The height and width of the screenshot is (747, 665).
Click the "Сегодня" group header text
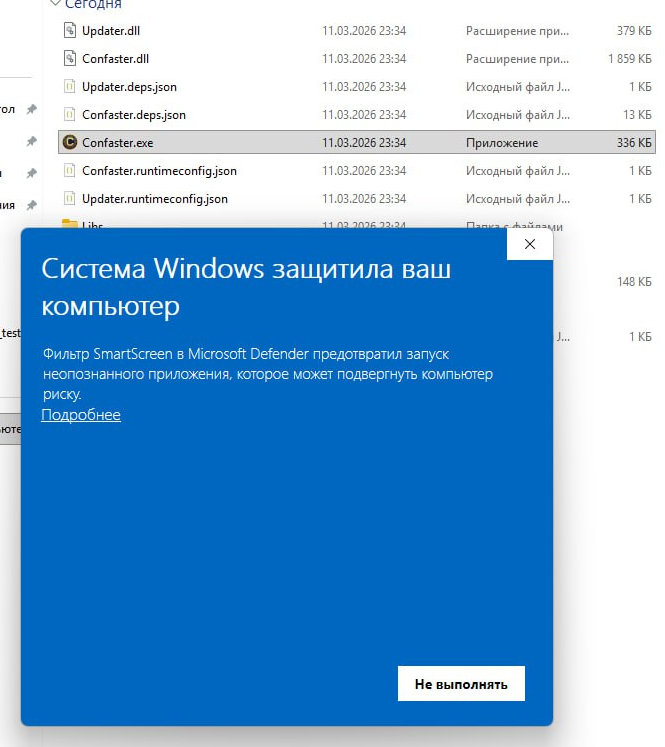click(x=93, y=4)
